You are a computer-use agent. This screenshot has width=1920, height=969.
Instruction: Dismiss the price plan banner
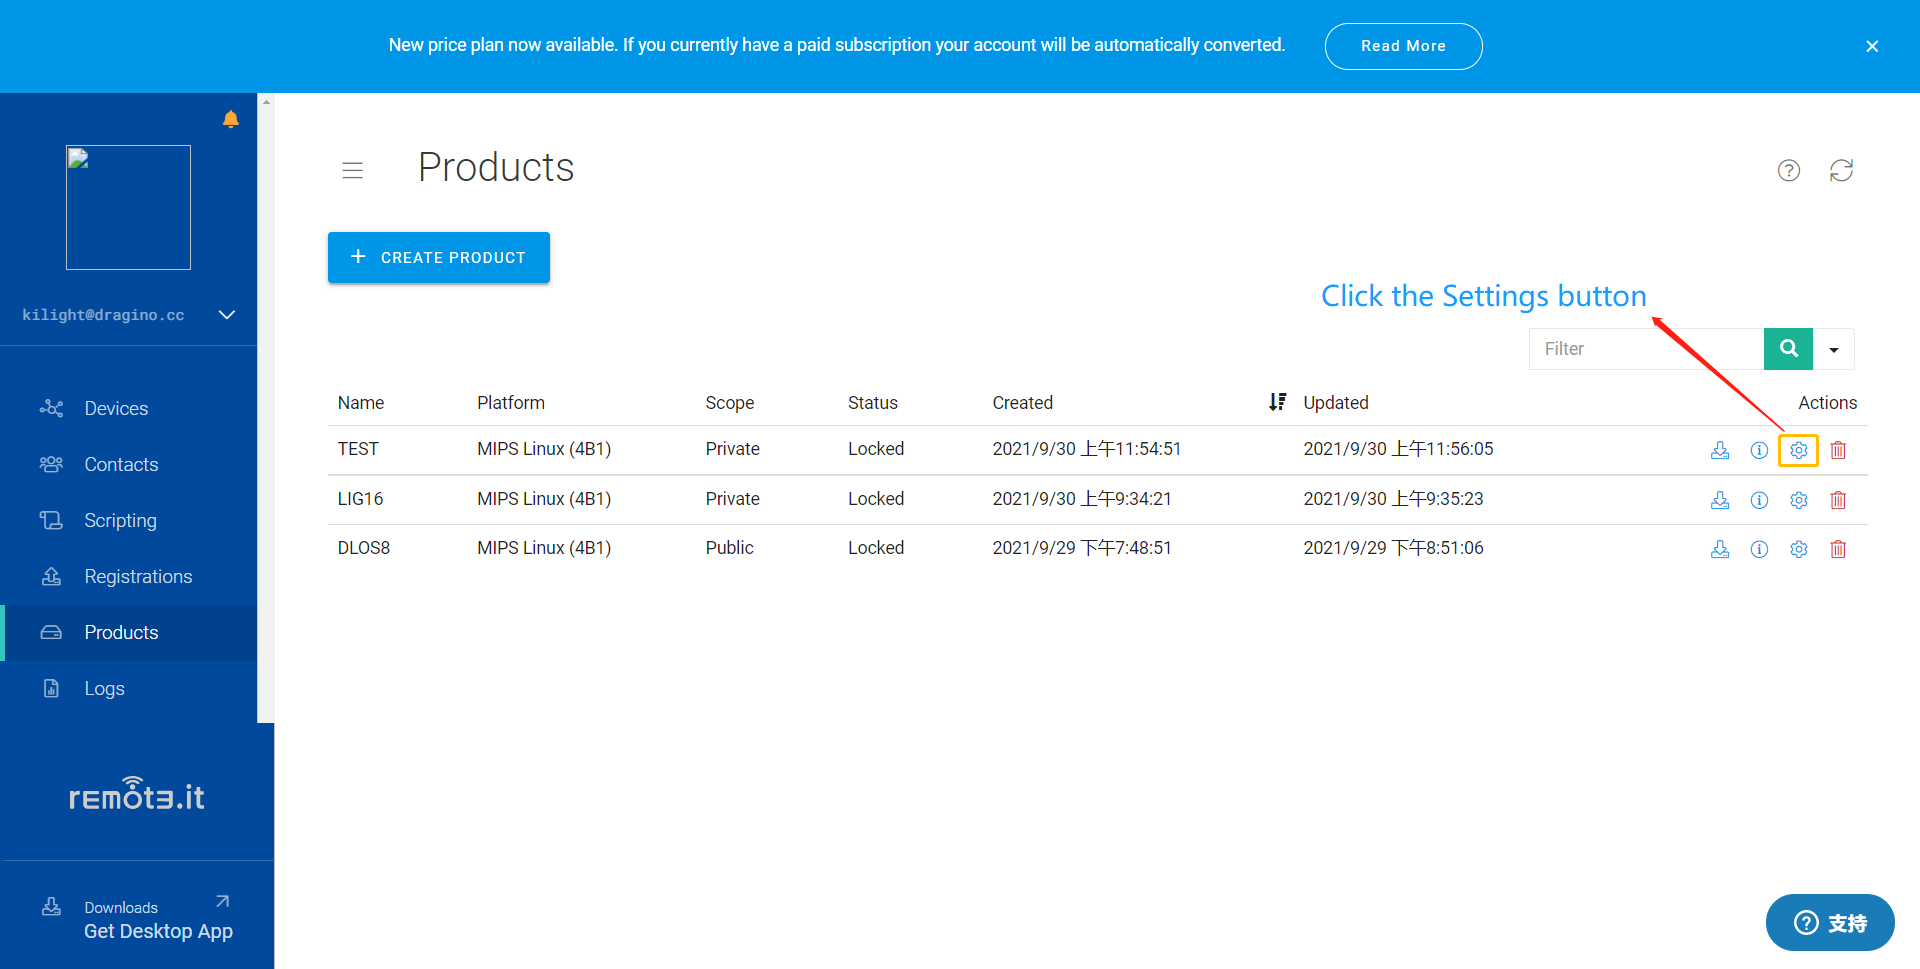click(x=1872, y=46)
